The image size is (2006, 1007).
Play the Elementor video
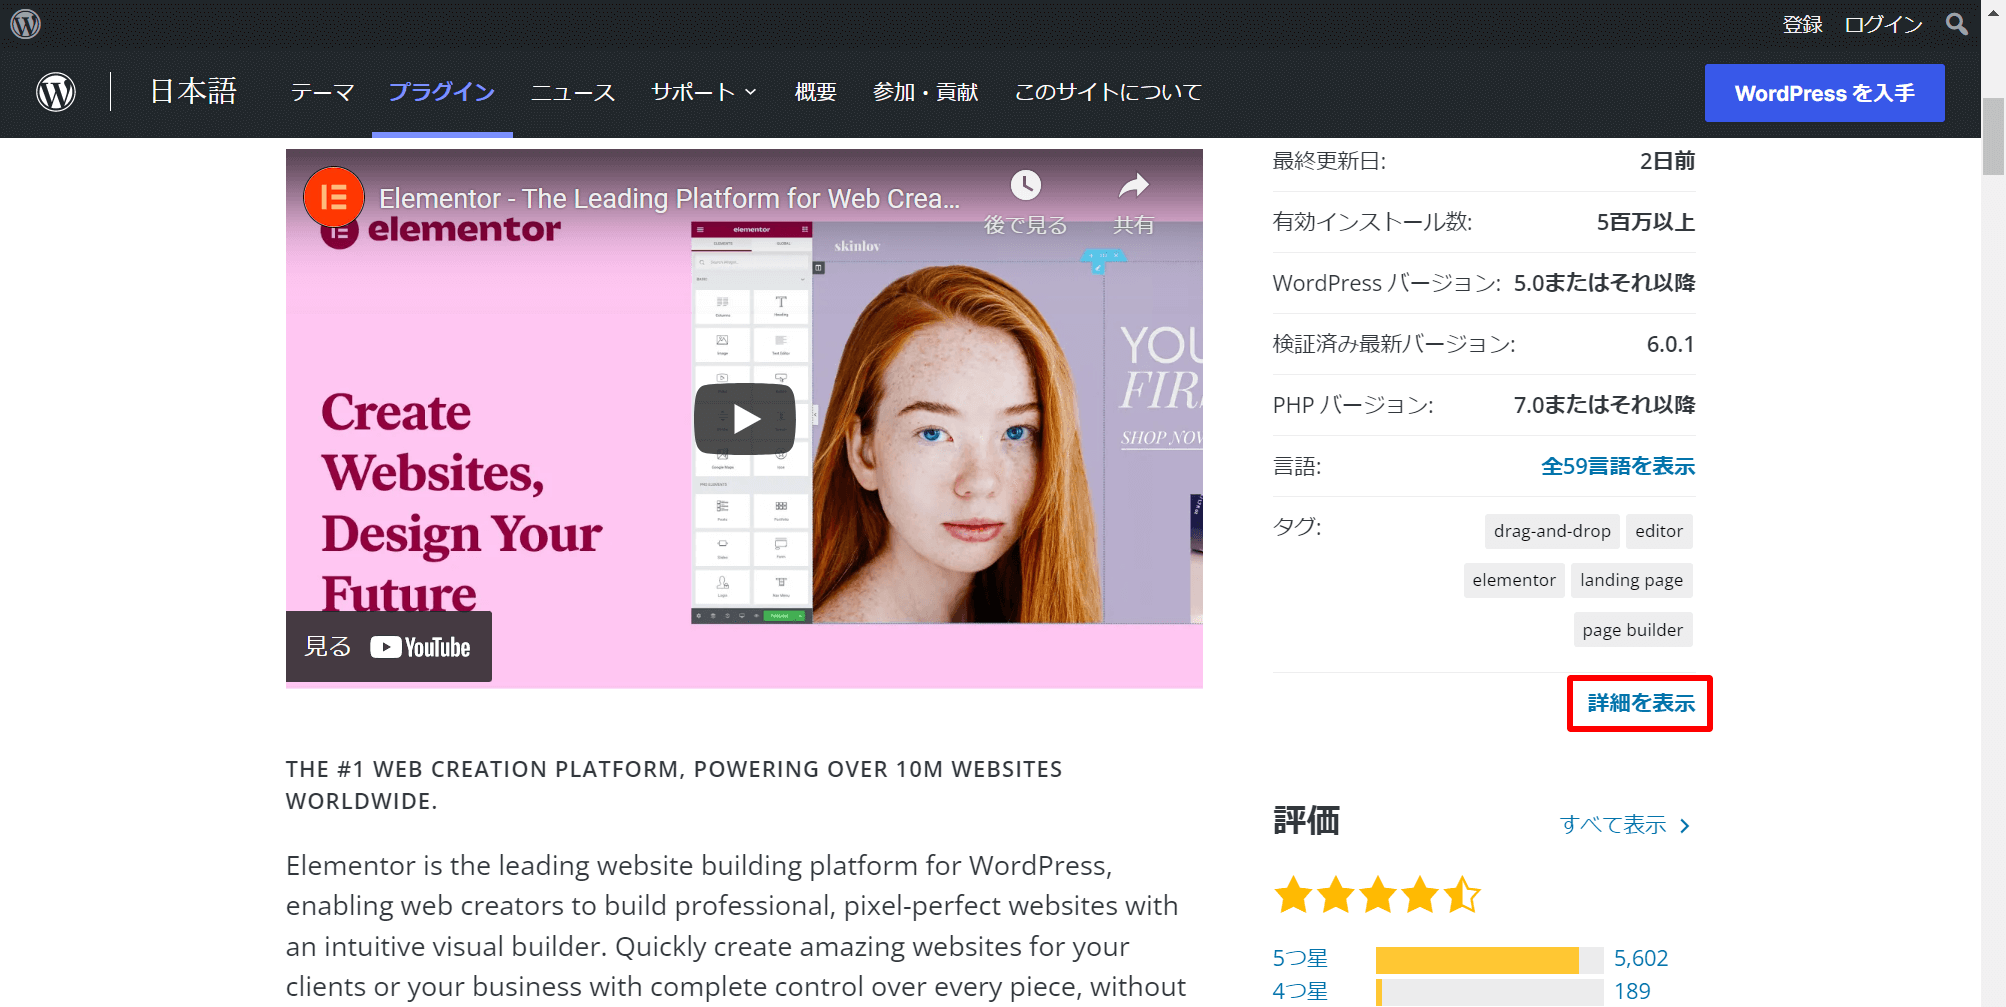[x=745, y=419]
